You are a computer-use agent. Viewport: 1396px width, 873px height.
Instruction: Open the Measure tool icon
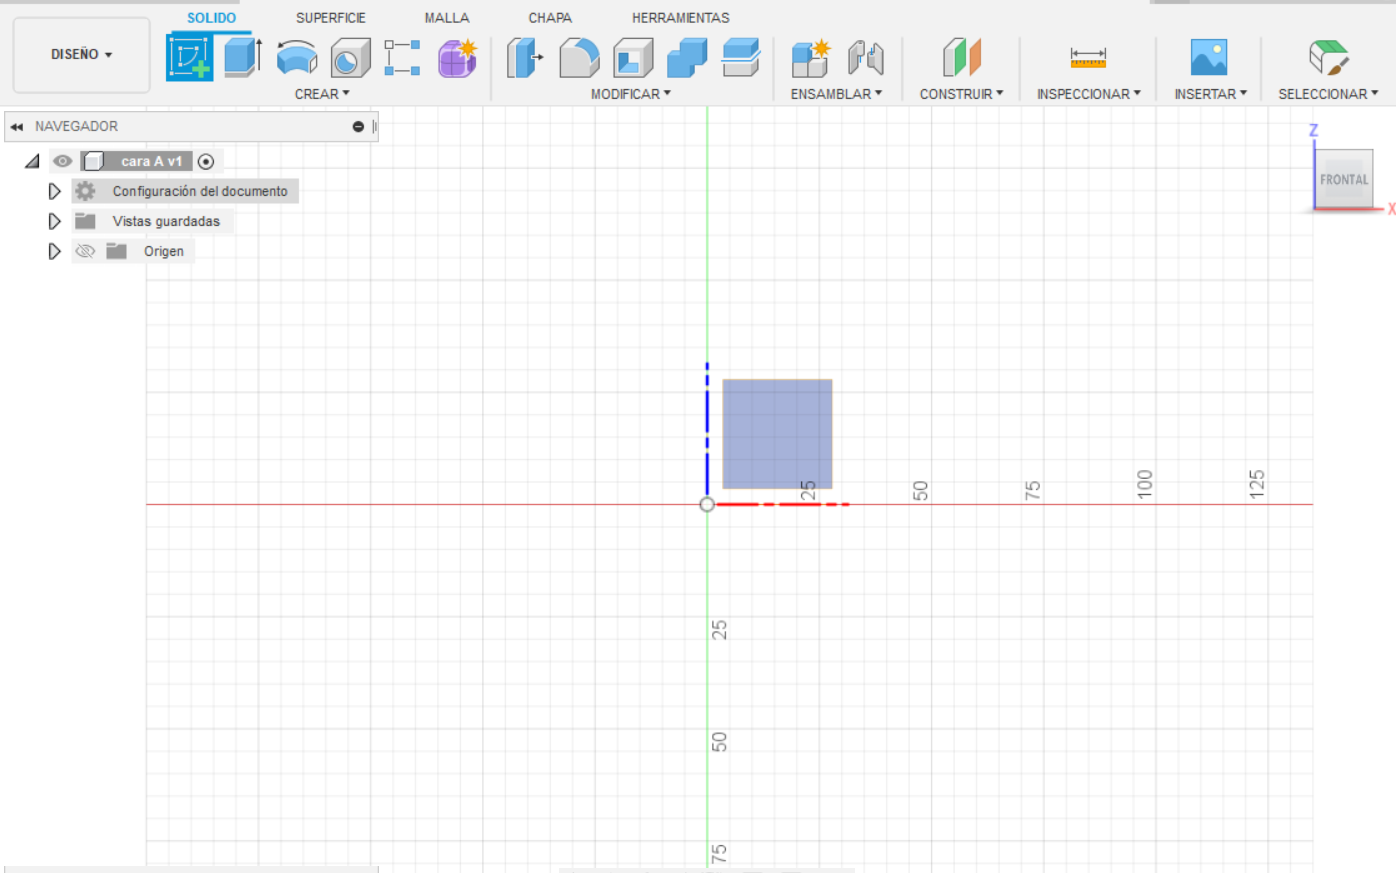click(x=1088, y=58)
